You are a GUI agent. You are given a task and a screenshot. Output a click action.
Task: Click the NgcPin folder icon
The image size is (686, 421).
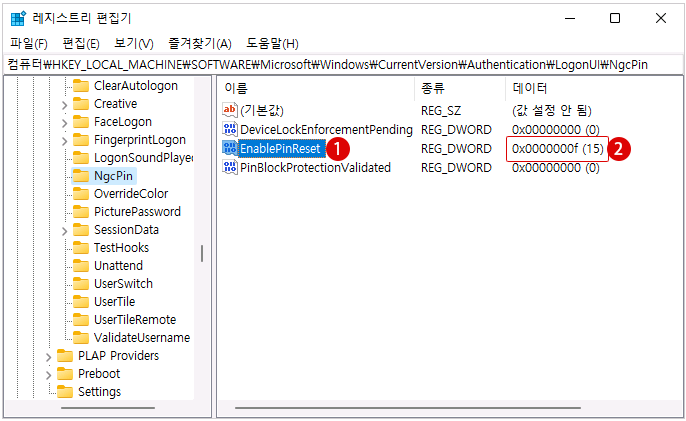[81, 175]
